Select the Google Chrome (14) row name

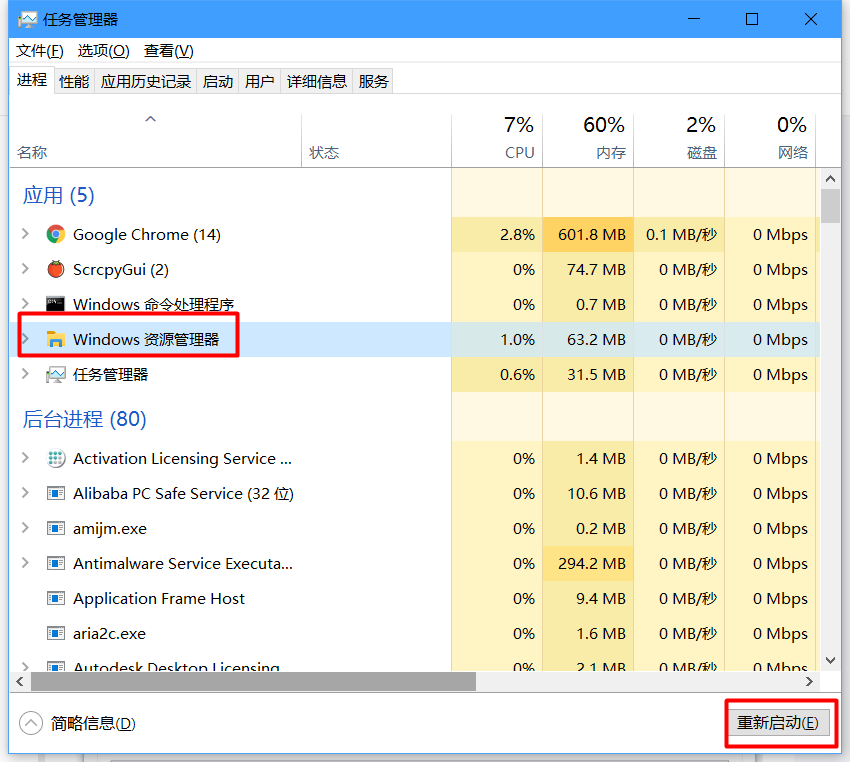tap(147, 235)
